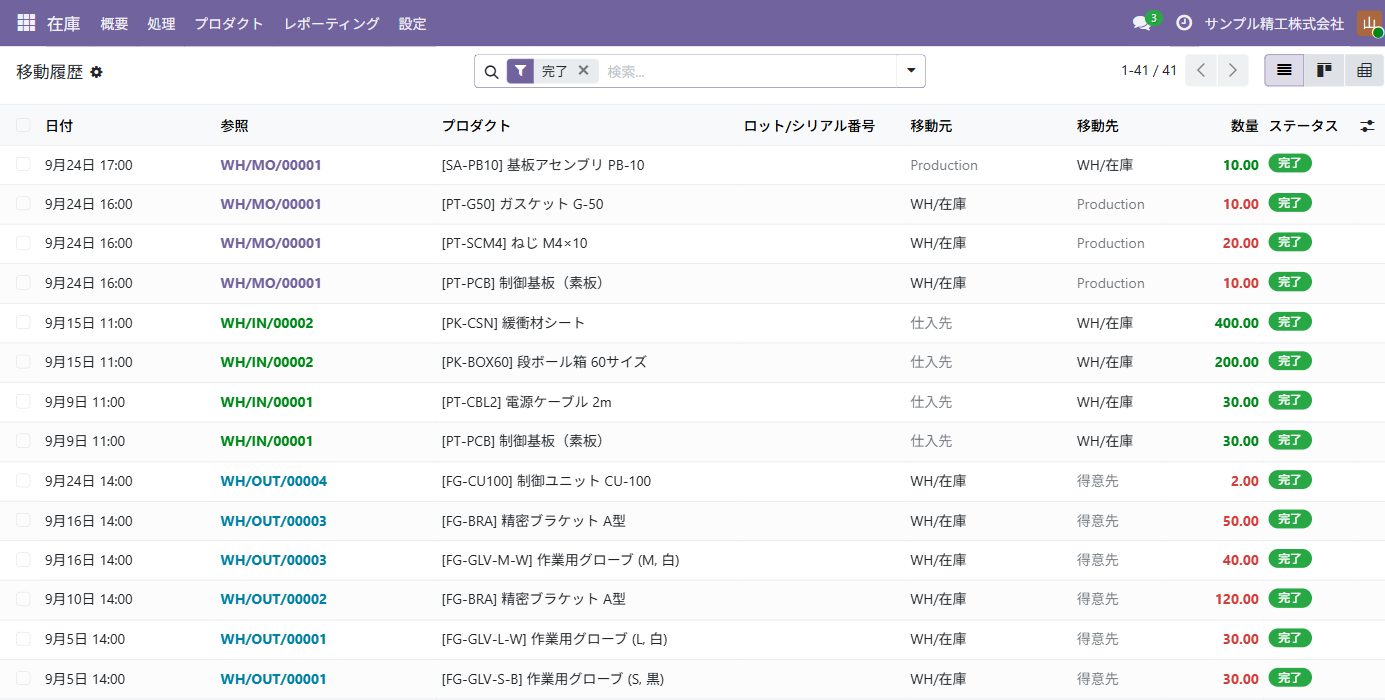Viewport: 1385px width, 700px height.
Task: Click the 2.00 quantity cell
Action: pyautogui.click(x=1245, y=481)
